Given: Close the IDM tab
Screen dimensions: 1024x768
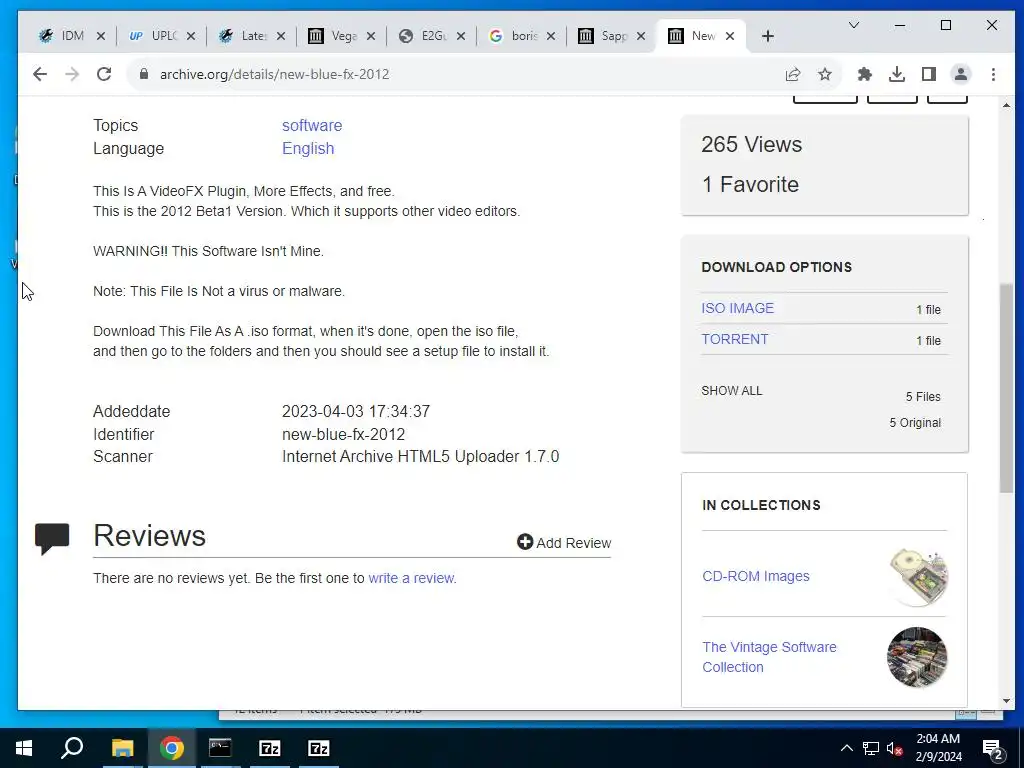Looking at the screenshot, I should (101, 36).
